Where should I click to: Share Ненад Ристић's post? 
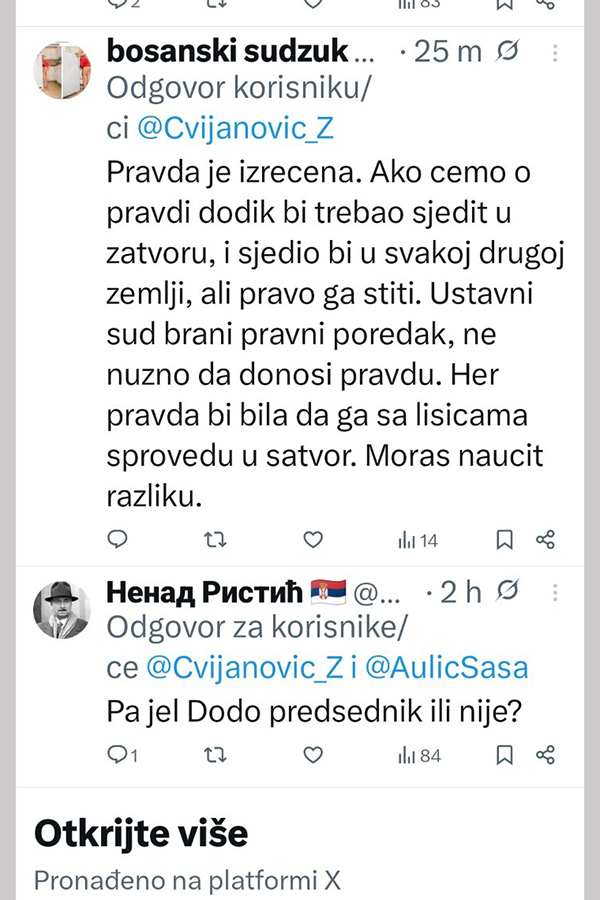click(x=545, y=755)
